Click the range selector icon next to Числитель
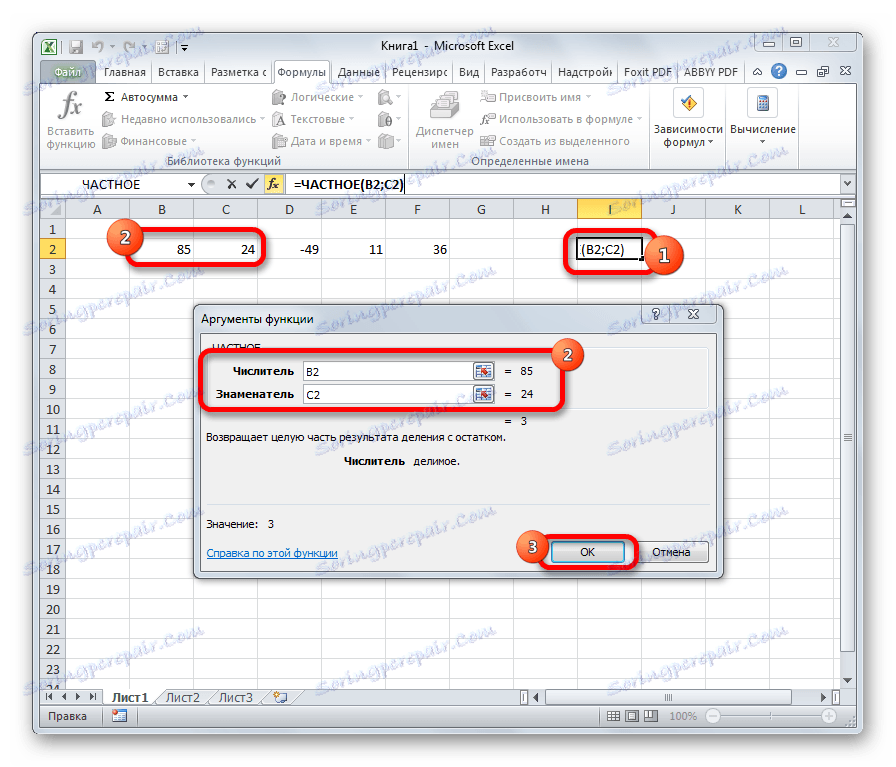The height and width of the screenshot is (767, 896). coord(483,370)
